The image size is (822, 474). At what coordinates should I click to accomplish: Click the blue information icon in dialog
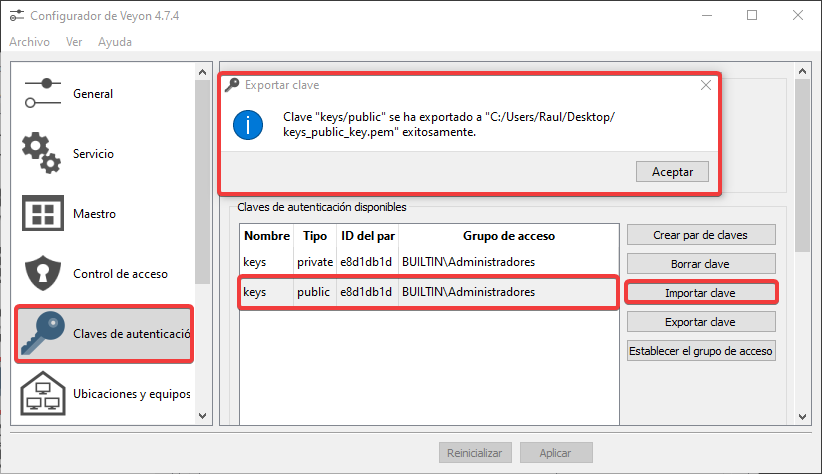(x=247, y=124)
